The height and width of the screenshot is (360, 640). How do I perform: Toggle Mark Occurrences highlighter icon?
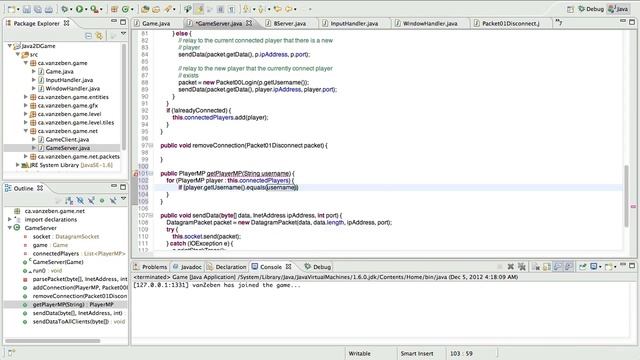pyautogui.click(x=199, y=9)
